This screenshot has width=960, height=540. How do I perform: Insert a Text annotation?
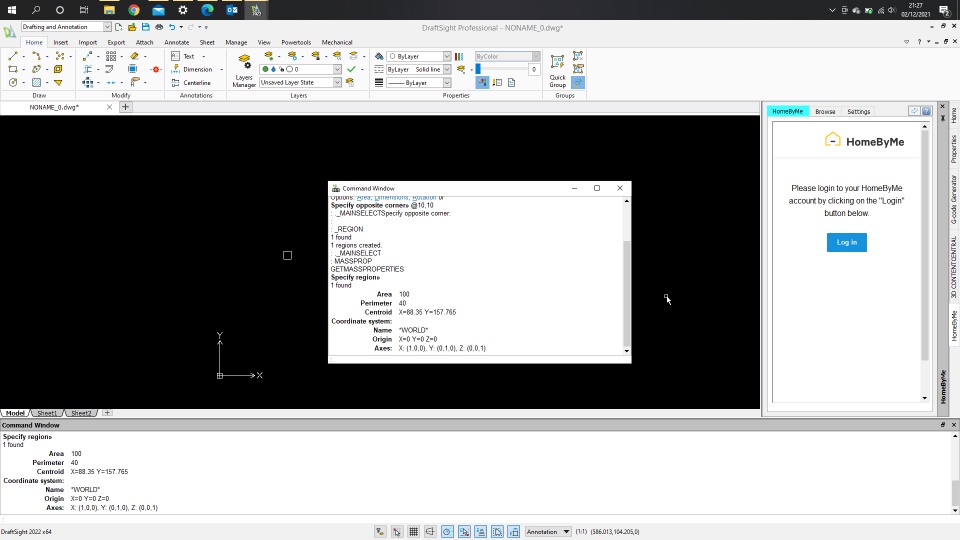point(182,56)
